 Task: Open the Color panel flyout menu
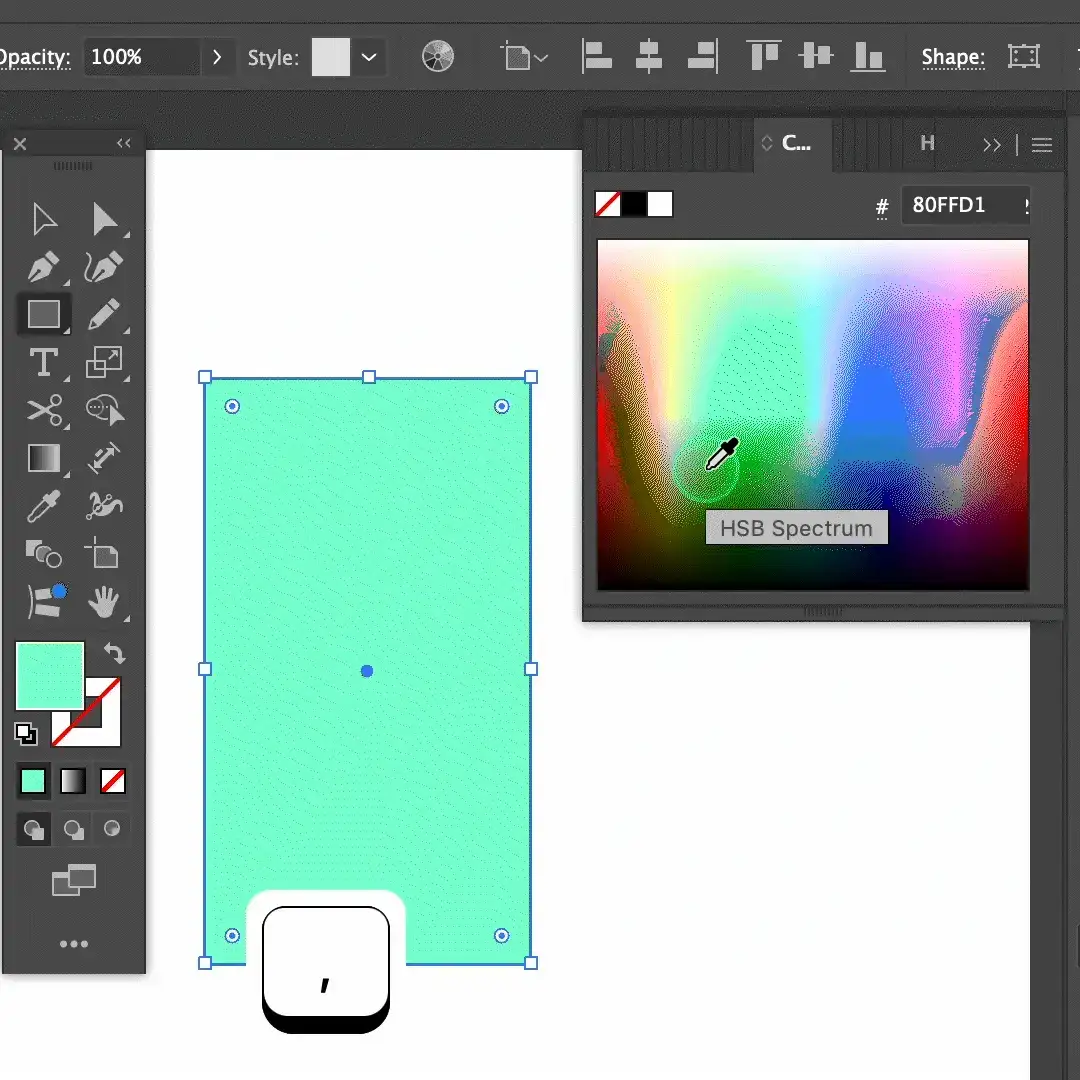click(1042, 143)
